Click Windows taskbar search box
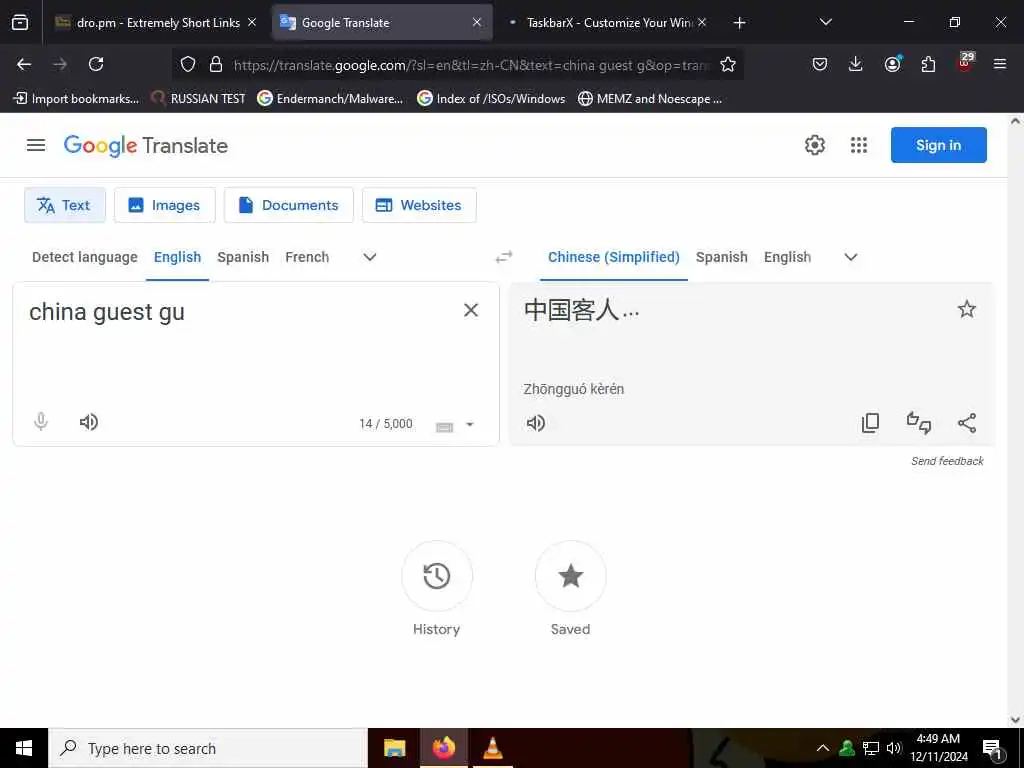This screenshot has width=1024, height=768. [x=208, y=748]
